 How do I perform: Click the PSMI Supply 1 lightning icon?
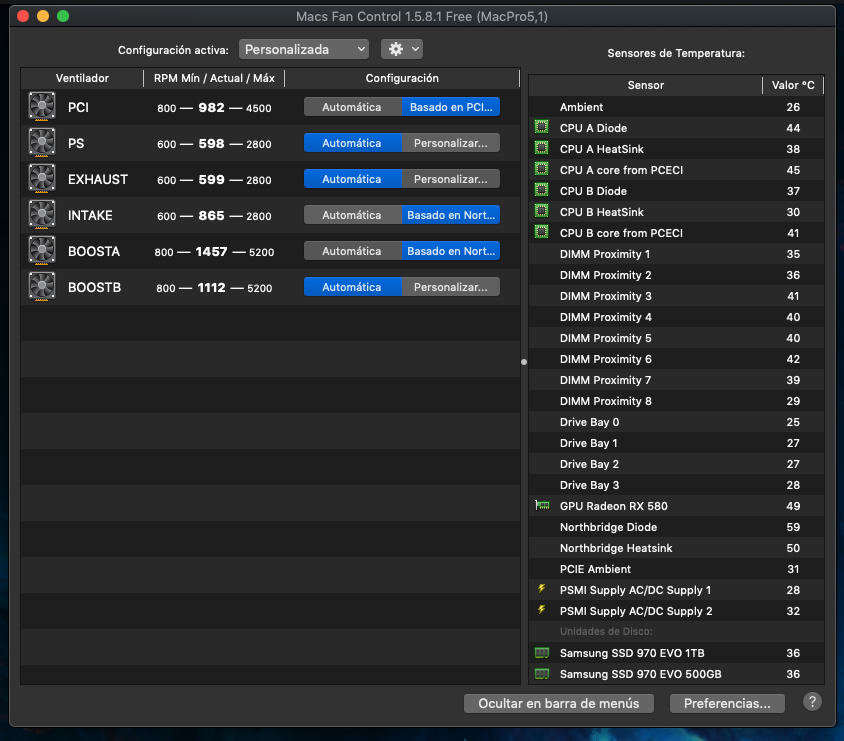(542, 590)
